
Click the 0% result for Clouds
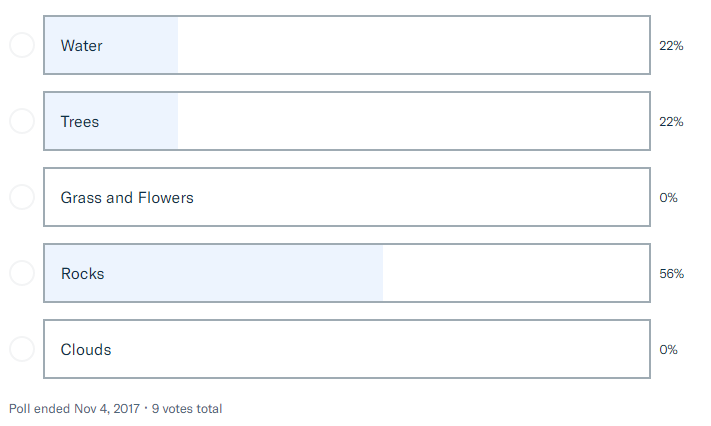point(668,350)
